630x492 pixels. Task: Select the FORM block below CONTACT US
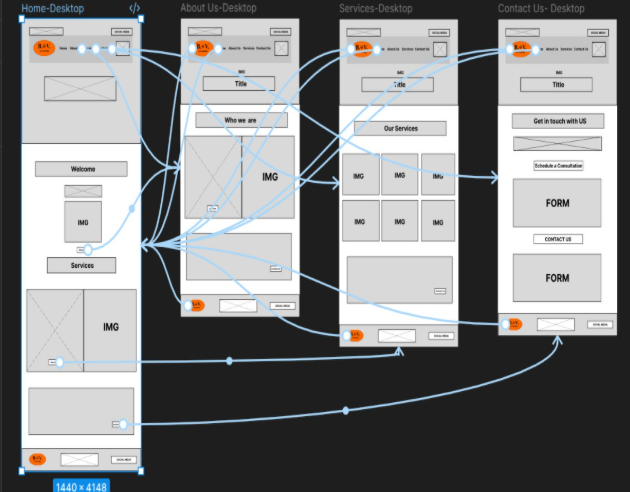pos(557,278)
